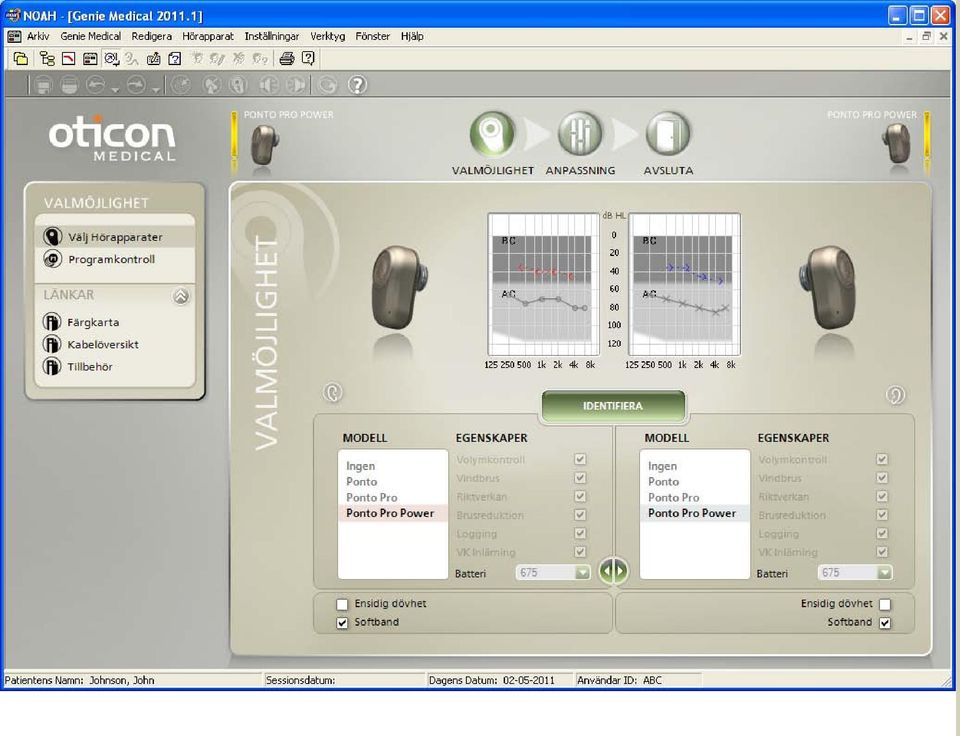Image resolution: width=960 pixels, height=736 pixels.
Task: Click the left-right swap arrows button
Action: pyautogui.click(x=613, y=571)
